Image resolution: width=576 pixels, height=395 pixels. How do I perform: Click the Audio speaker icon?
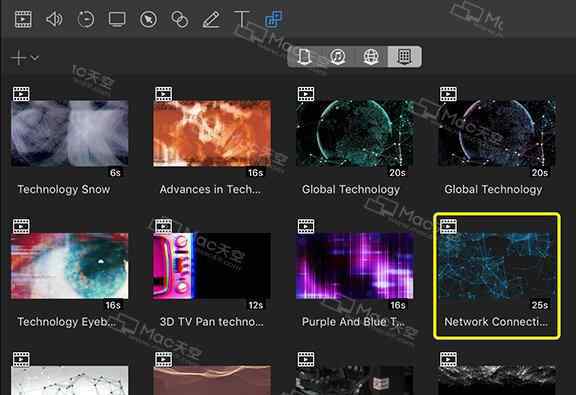[x=54, y=19]
